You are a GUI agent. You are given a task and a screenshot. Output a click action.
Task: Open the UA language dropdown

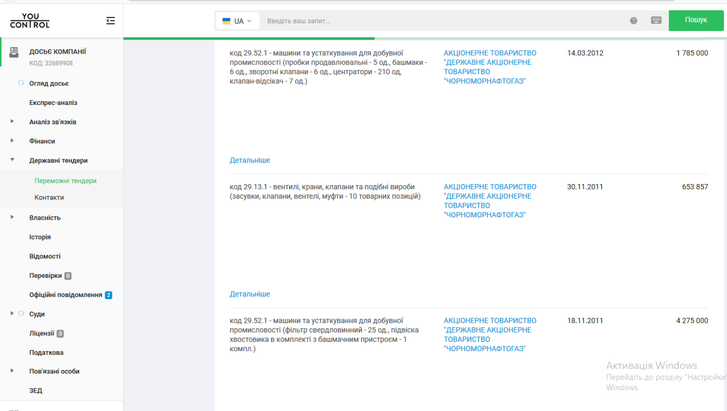[x=237, y=21]
